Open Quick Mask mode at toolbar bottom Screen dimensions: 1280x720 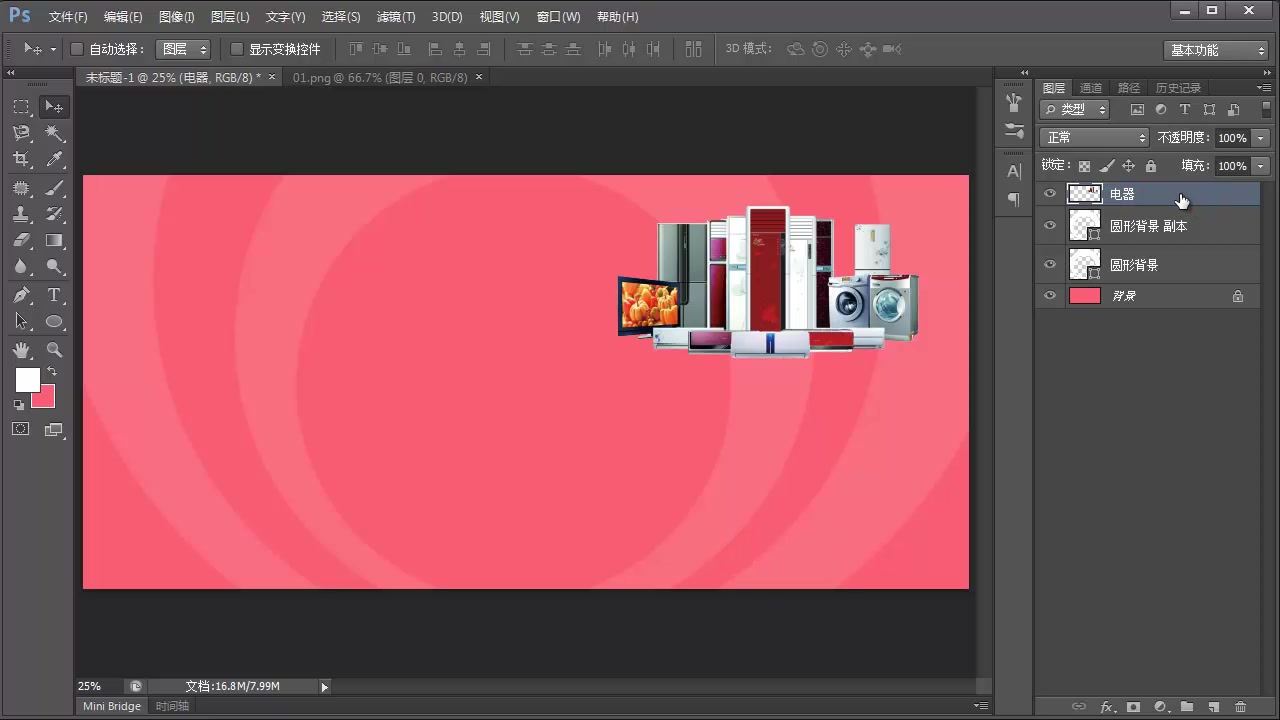[x=20, y=428]
